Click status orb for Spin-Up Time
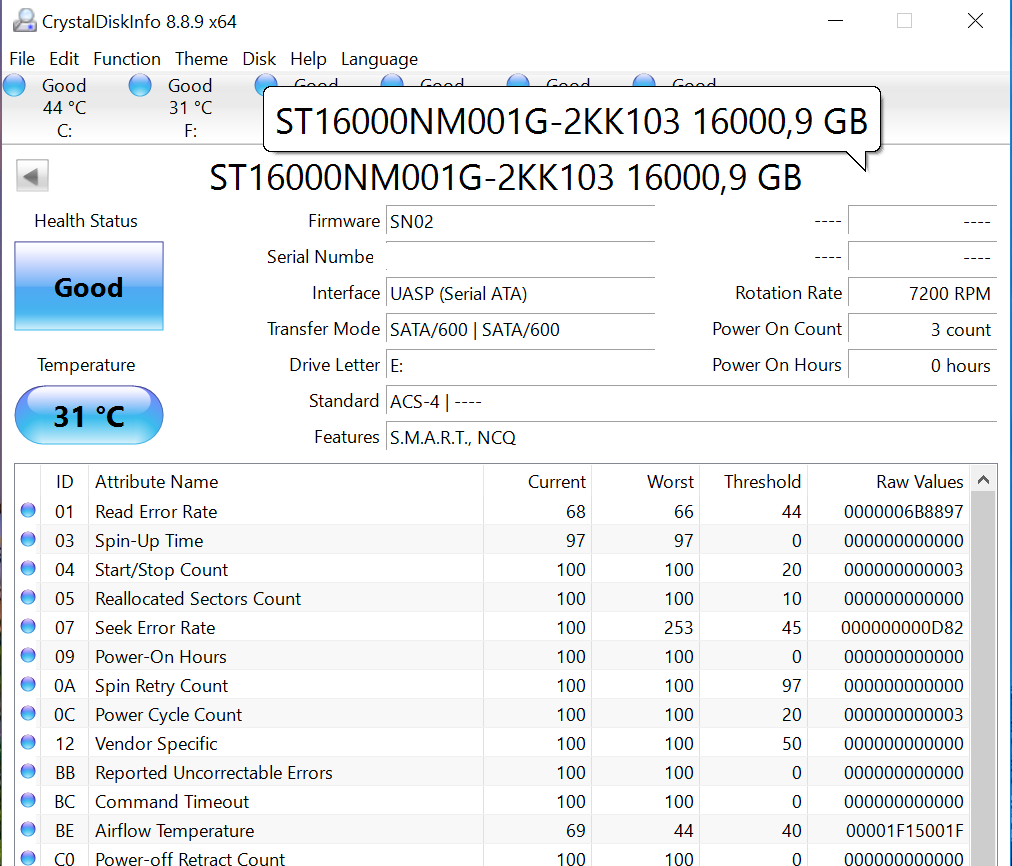This screenshot has width=1012, height=866. (28, 539)
